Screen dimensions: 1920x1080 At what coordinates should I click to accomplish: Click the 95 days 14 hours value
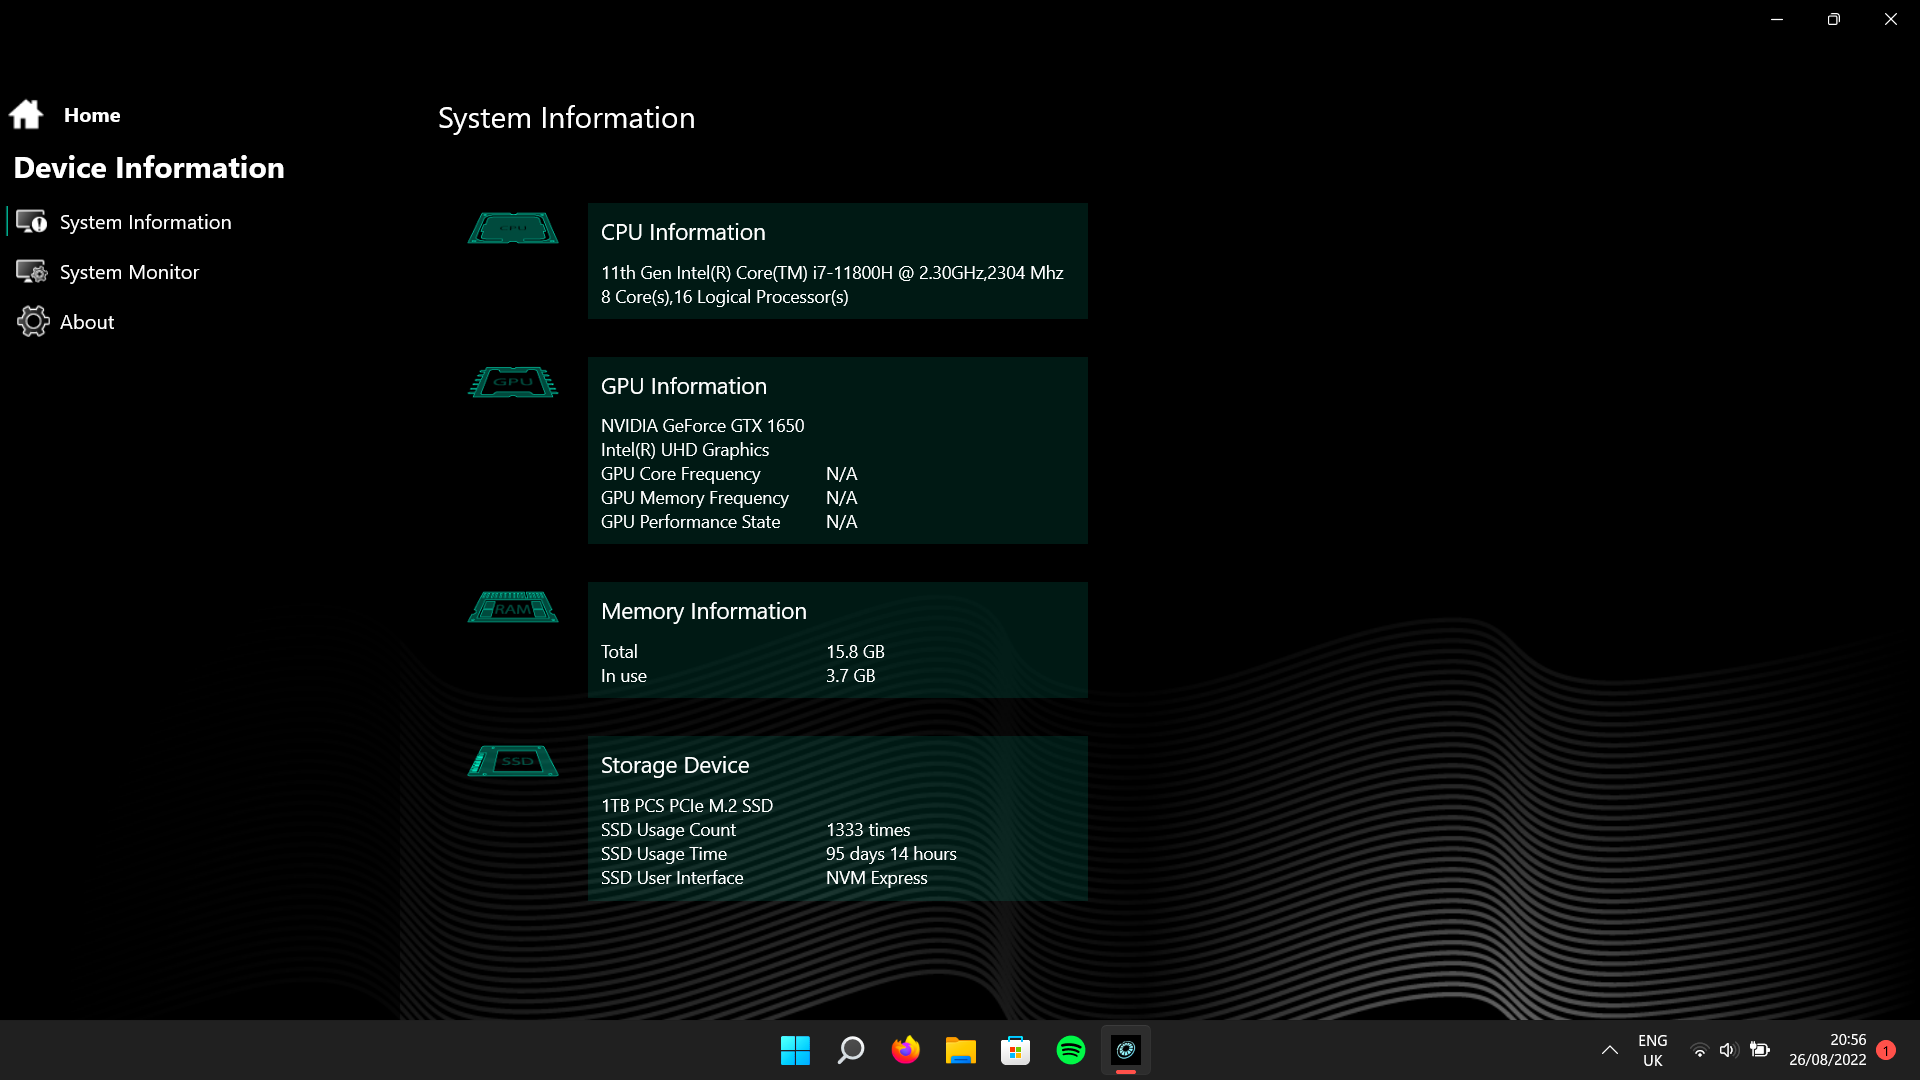click(x=891, y=854)
